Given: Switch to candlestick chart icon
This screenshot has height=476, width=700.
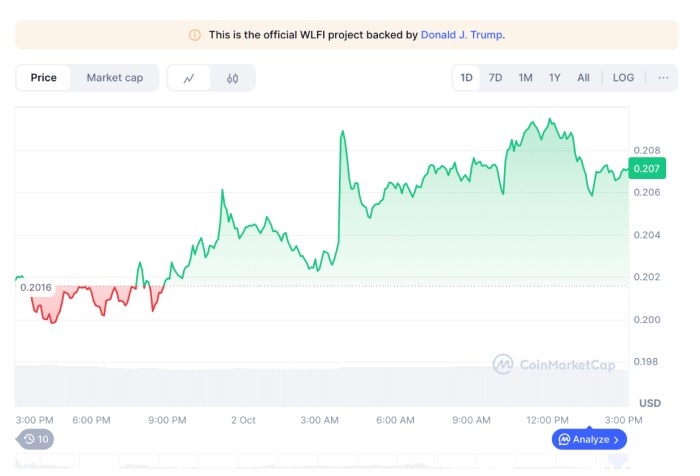Looking at the screenshot, I should pos(233,78).
